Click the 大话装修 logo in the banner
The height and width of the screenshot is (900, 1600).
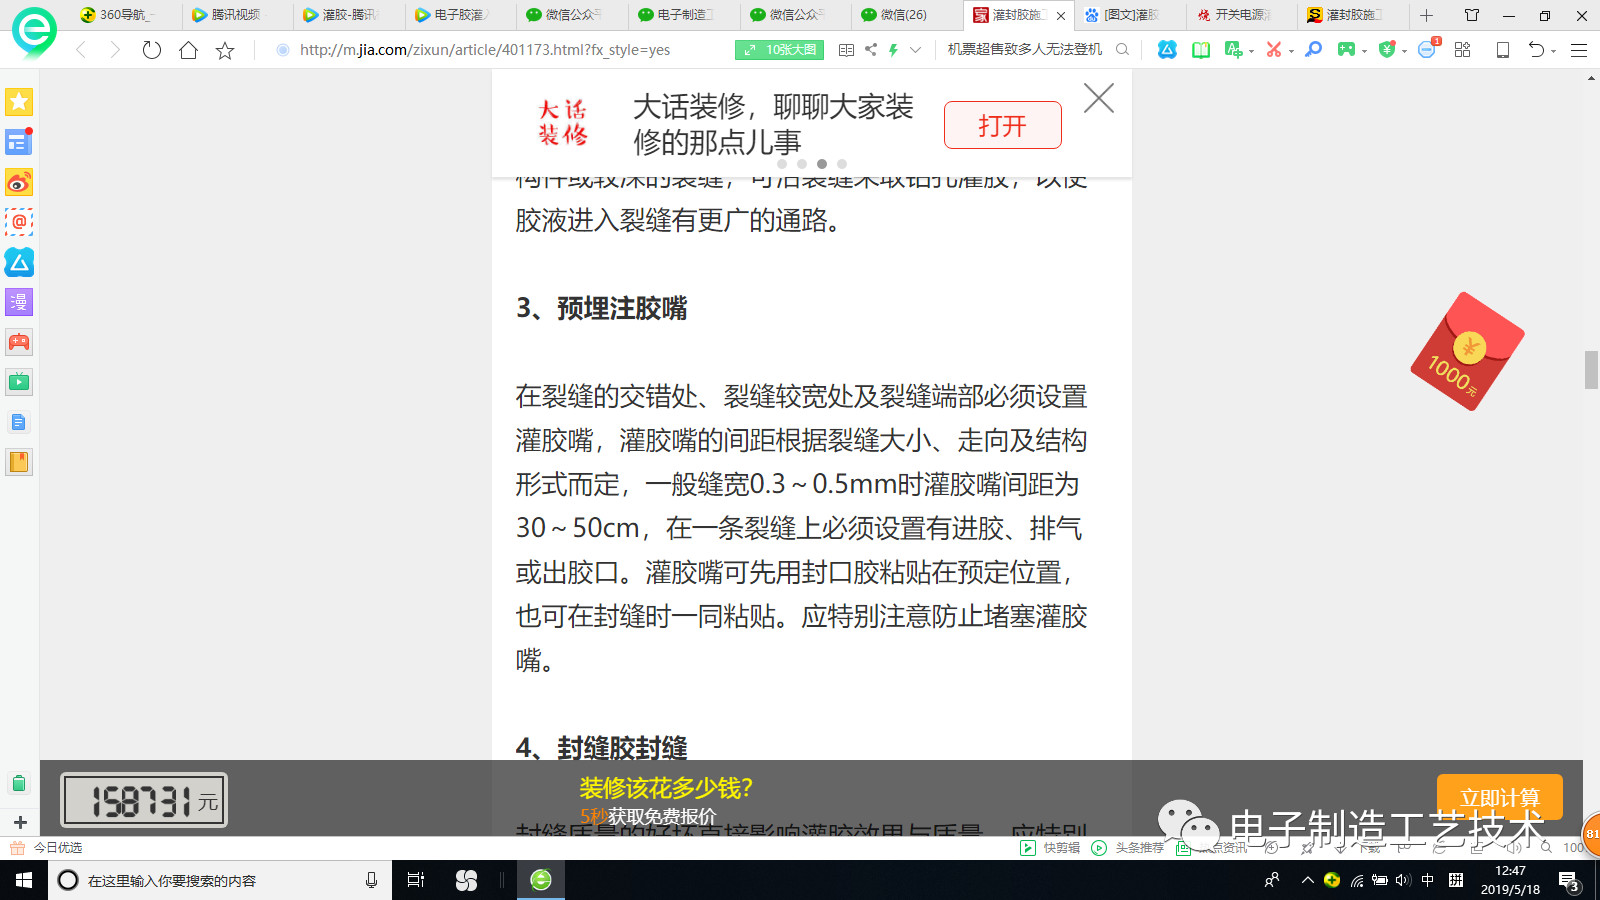tap(562, 122)
